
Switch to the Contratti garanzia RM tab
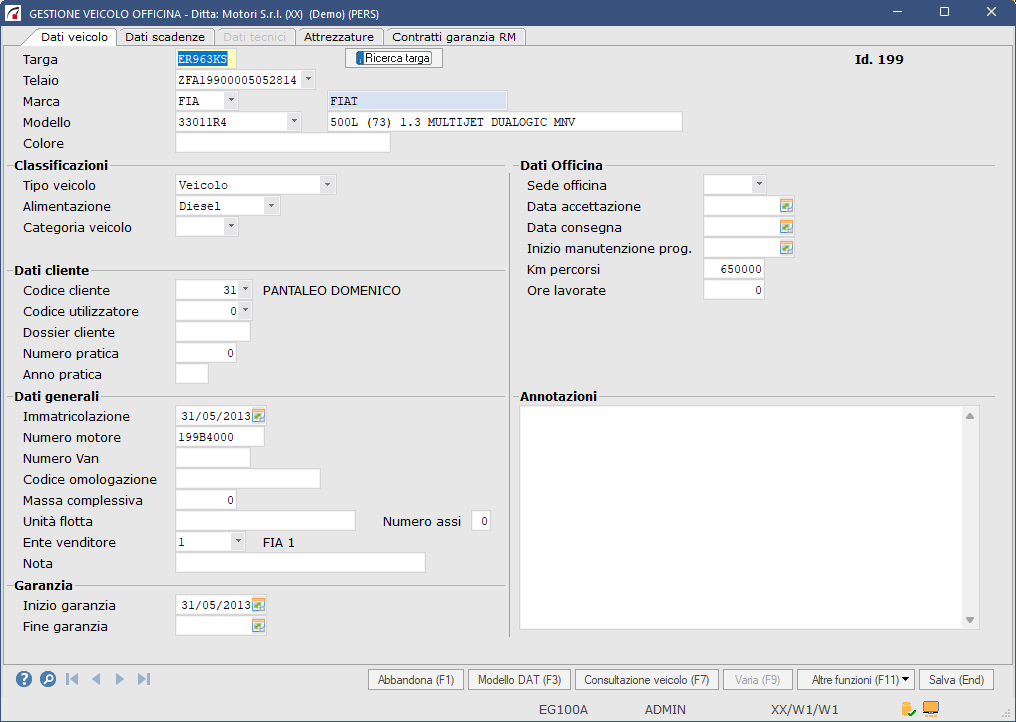pyautogui.click(x=454, y=37)
